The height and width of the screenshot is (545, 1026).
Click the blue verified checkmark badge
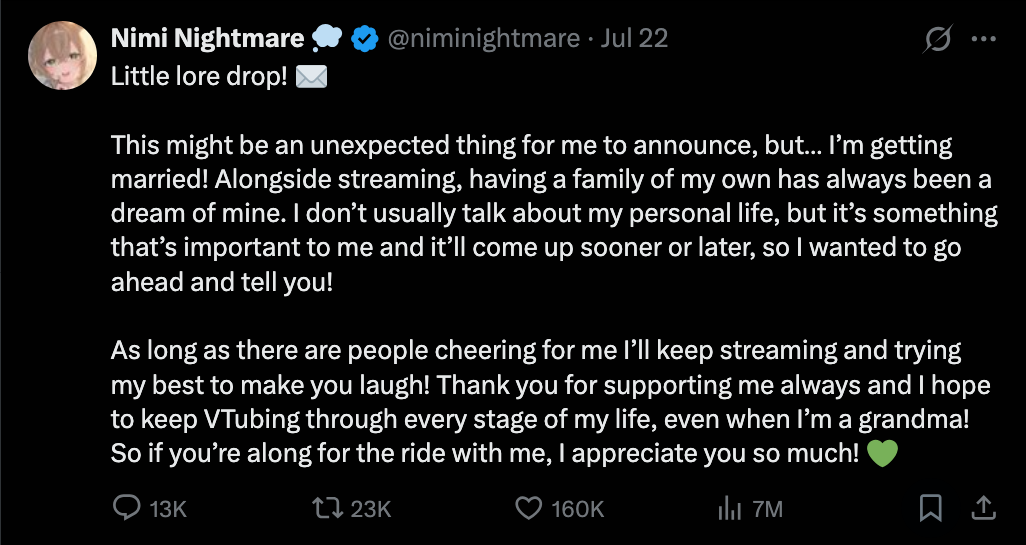364,39
